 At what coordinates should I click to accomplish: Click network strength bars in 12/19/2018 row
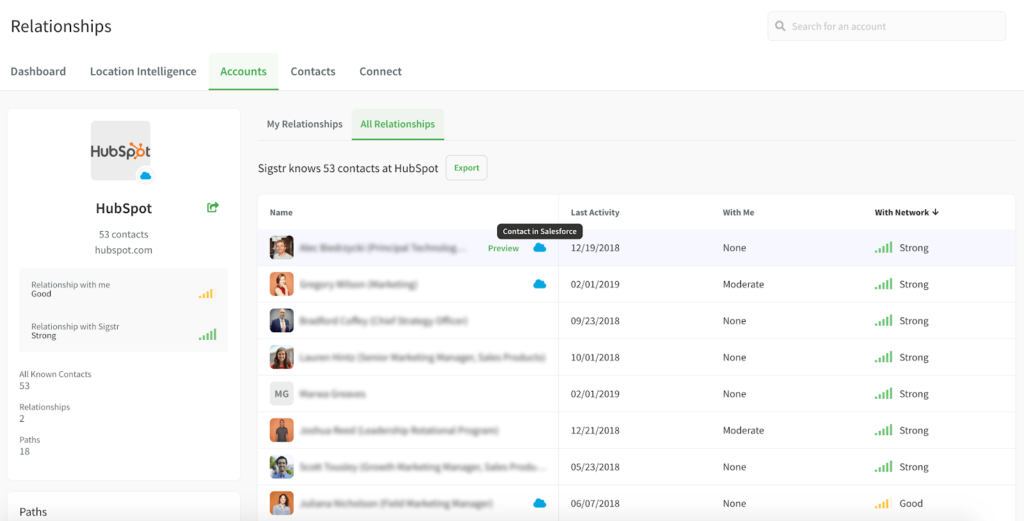pos(884,247)
